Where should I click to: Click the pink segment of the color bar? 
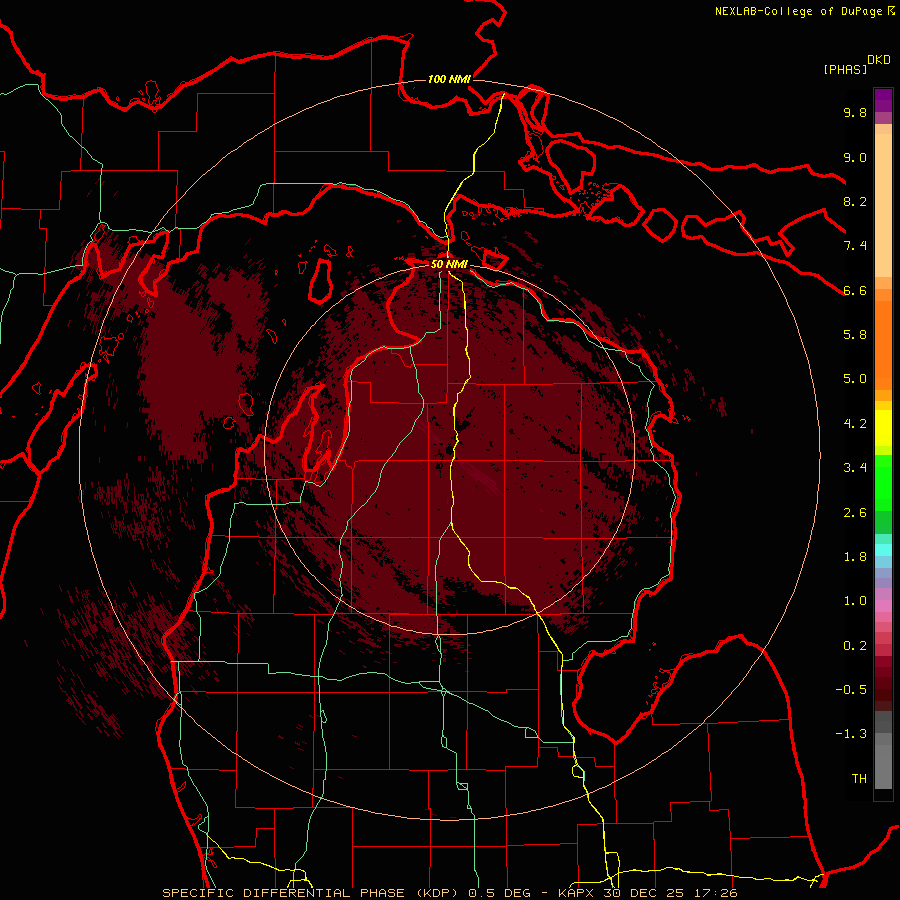(x=883, y=606)
